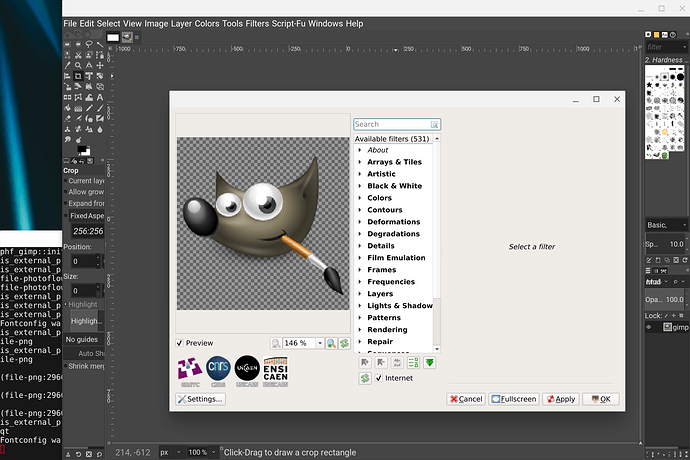Select the Rectangle Select tool
Image resolution: width=690 pixels, height=460 pixels.
pos(67,44)
